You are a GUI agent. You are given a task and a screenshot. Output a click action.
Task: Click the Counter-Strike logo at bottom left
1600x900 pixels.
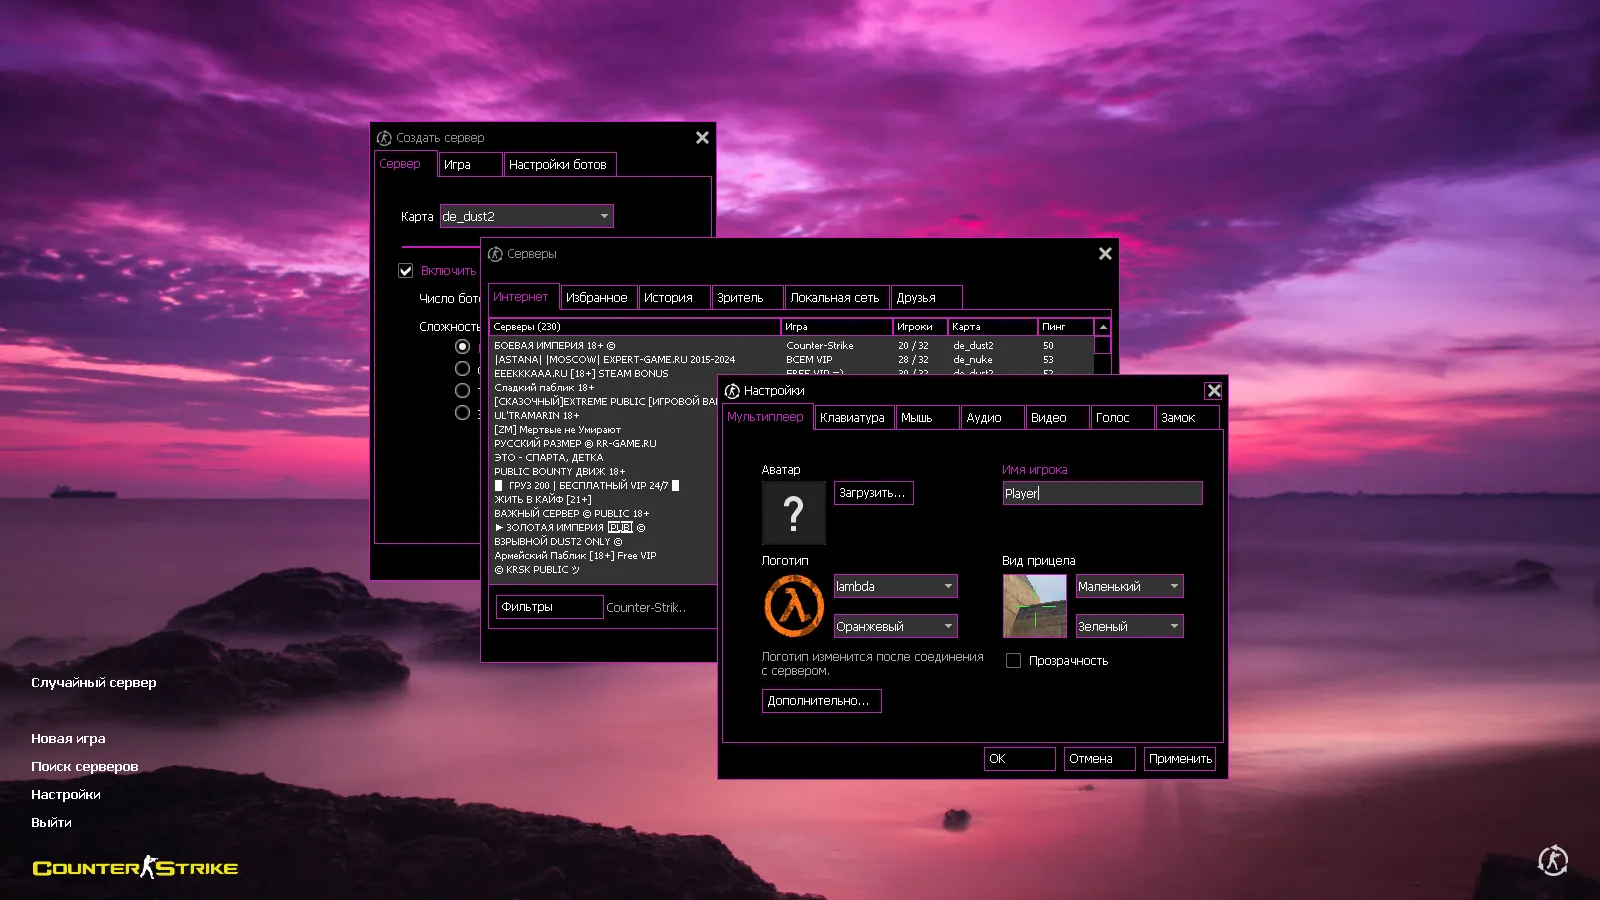coord(135,867)
